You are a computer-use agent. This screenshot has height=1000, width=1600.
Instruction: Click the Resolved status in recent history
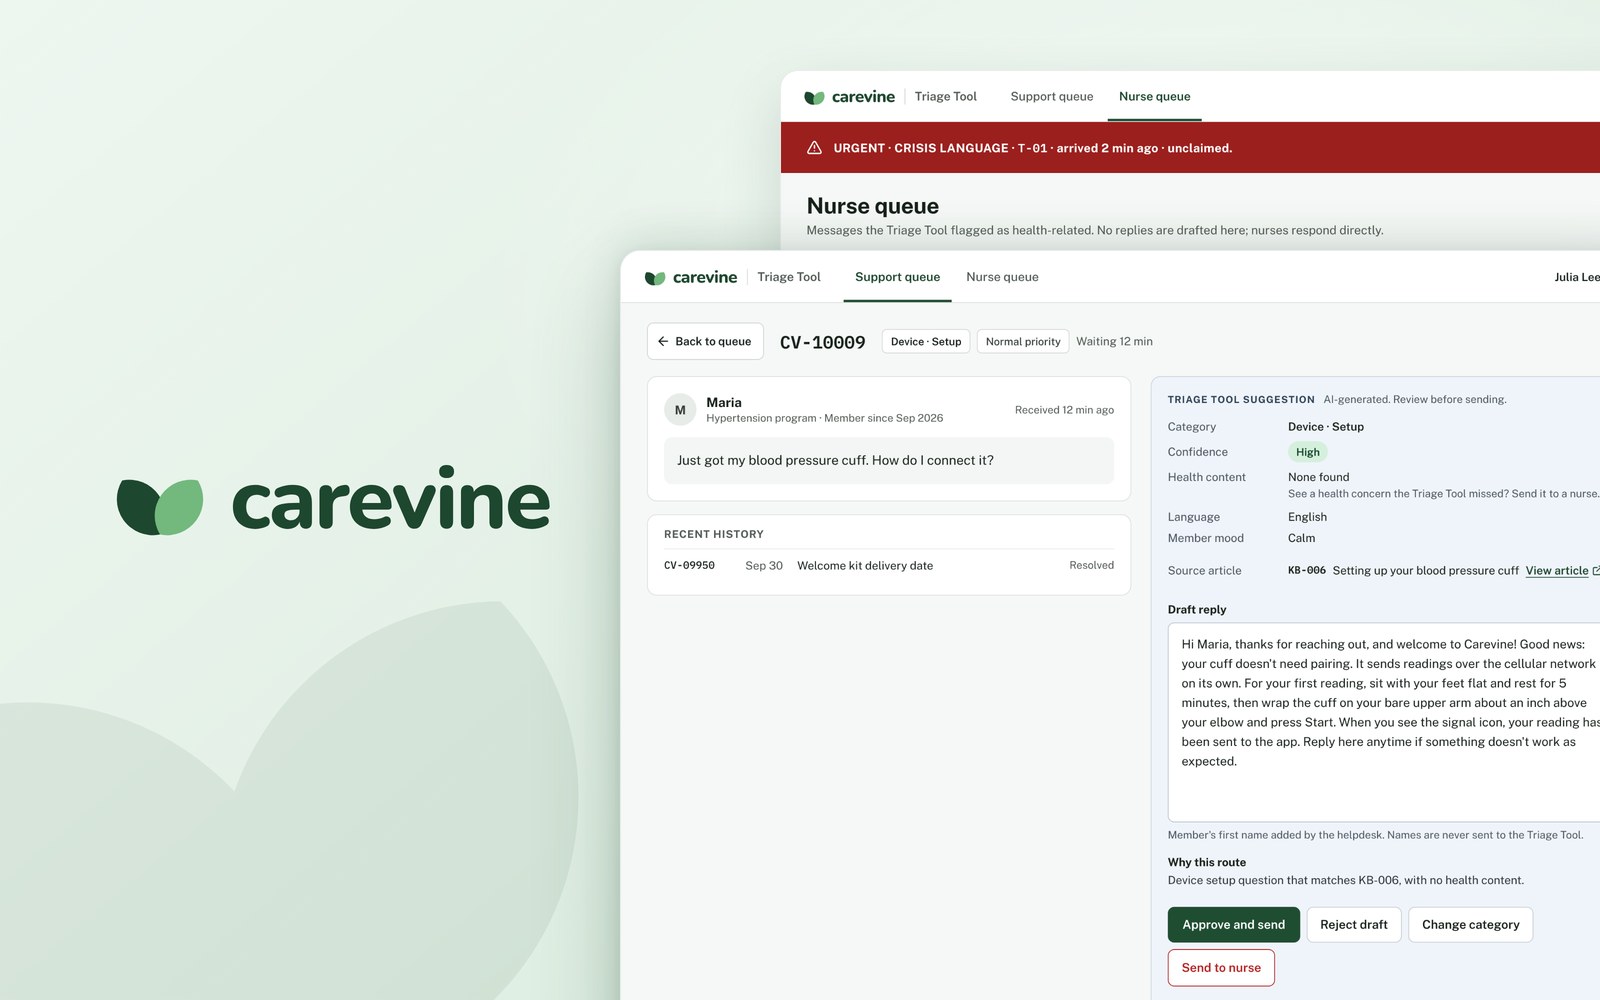click(1091, 566)
